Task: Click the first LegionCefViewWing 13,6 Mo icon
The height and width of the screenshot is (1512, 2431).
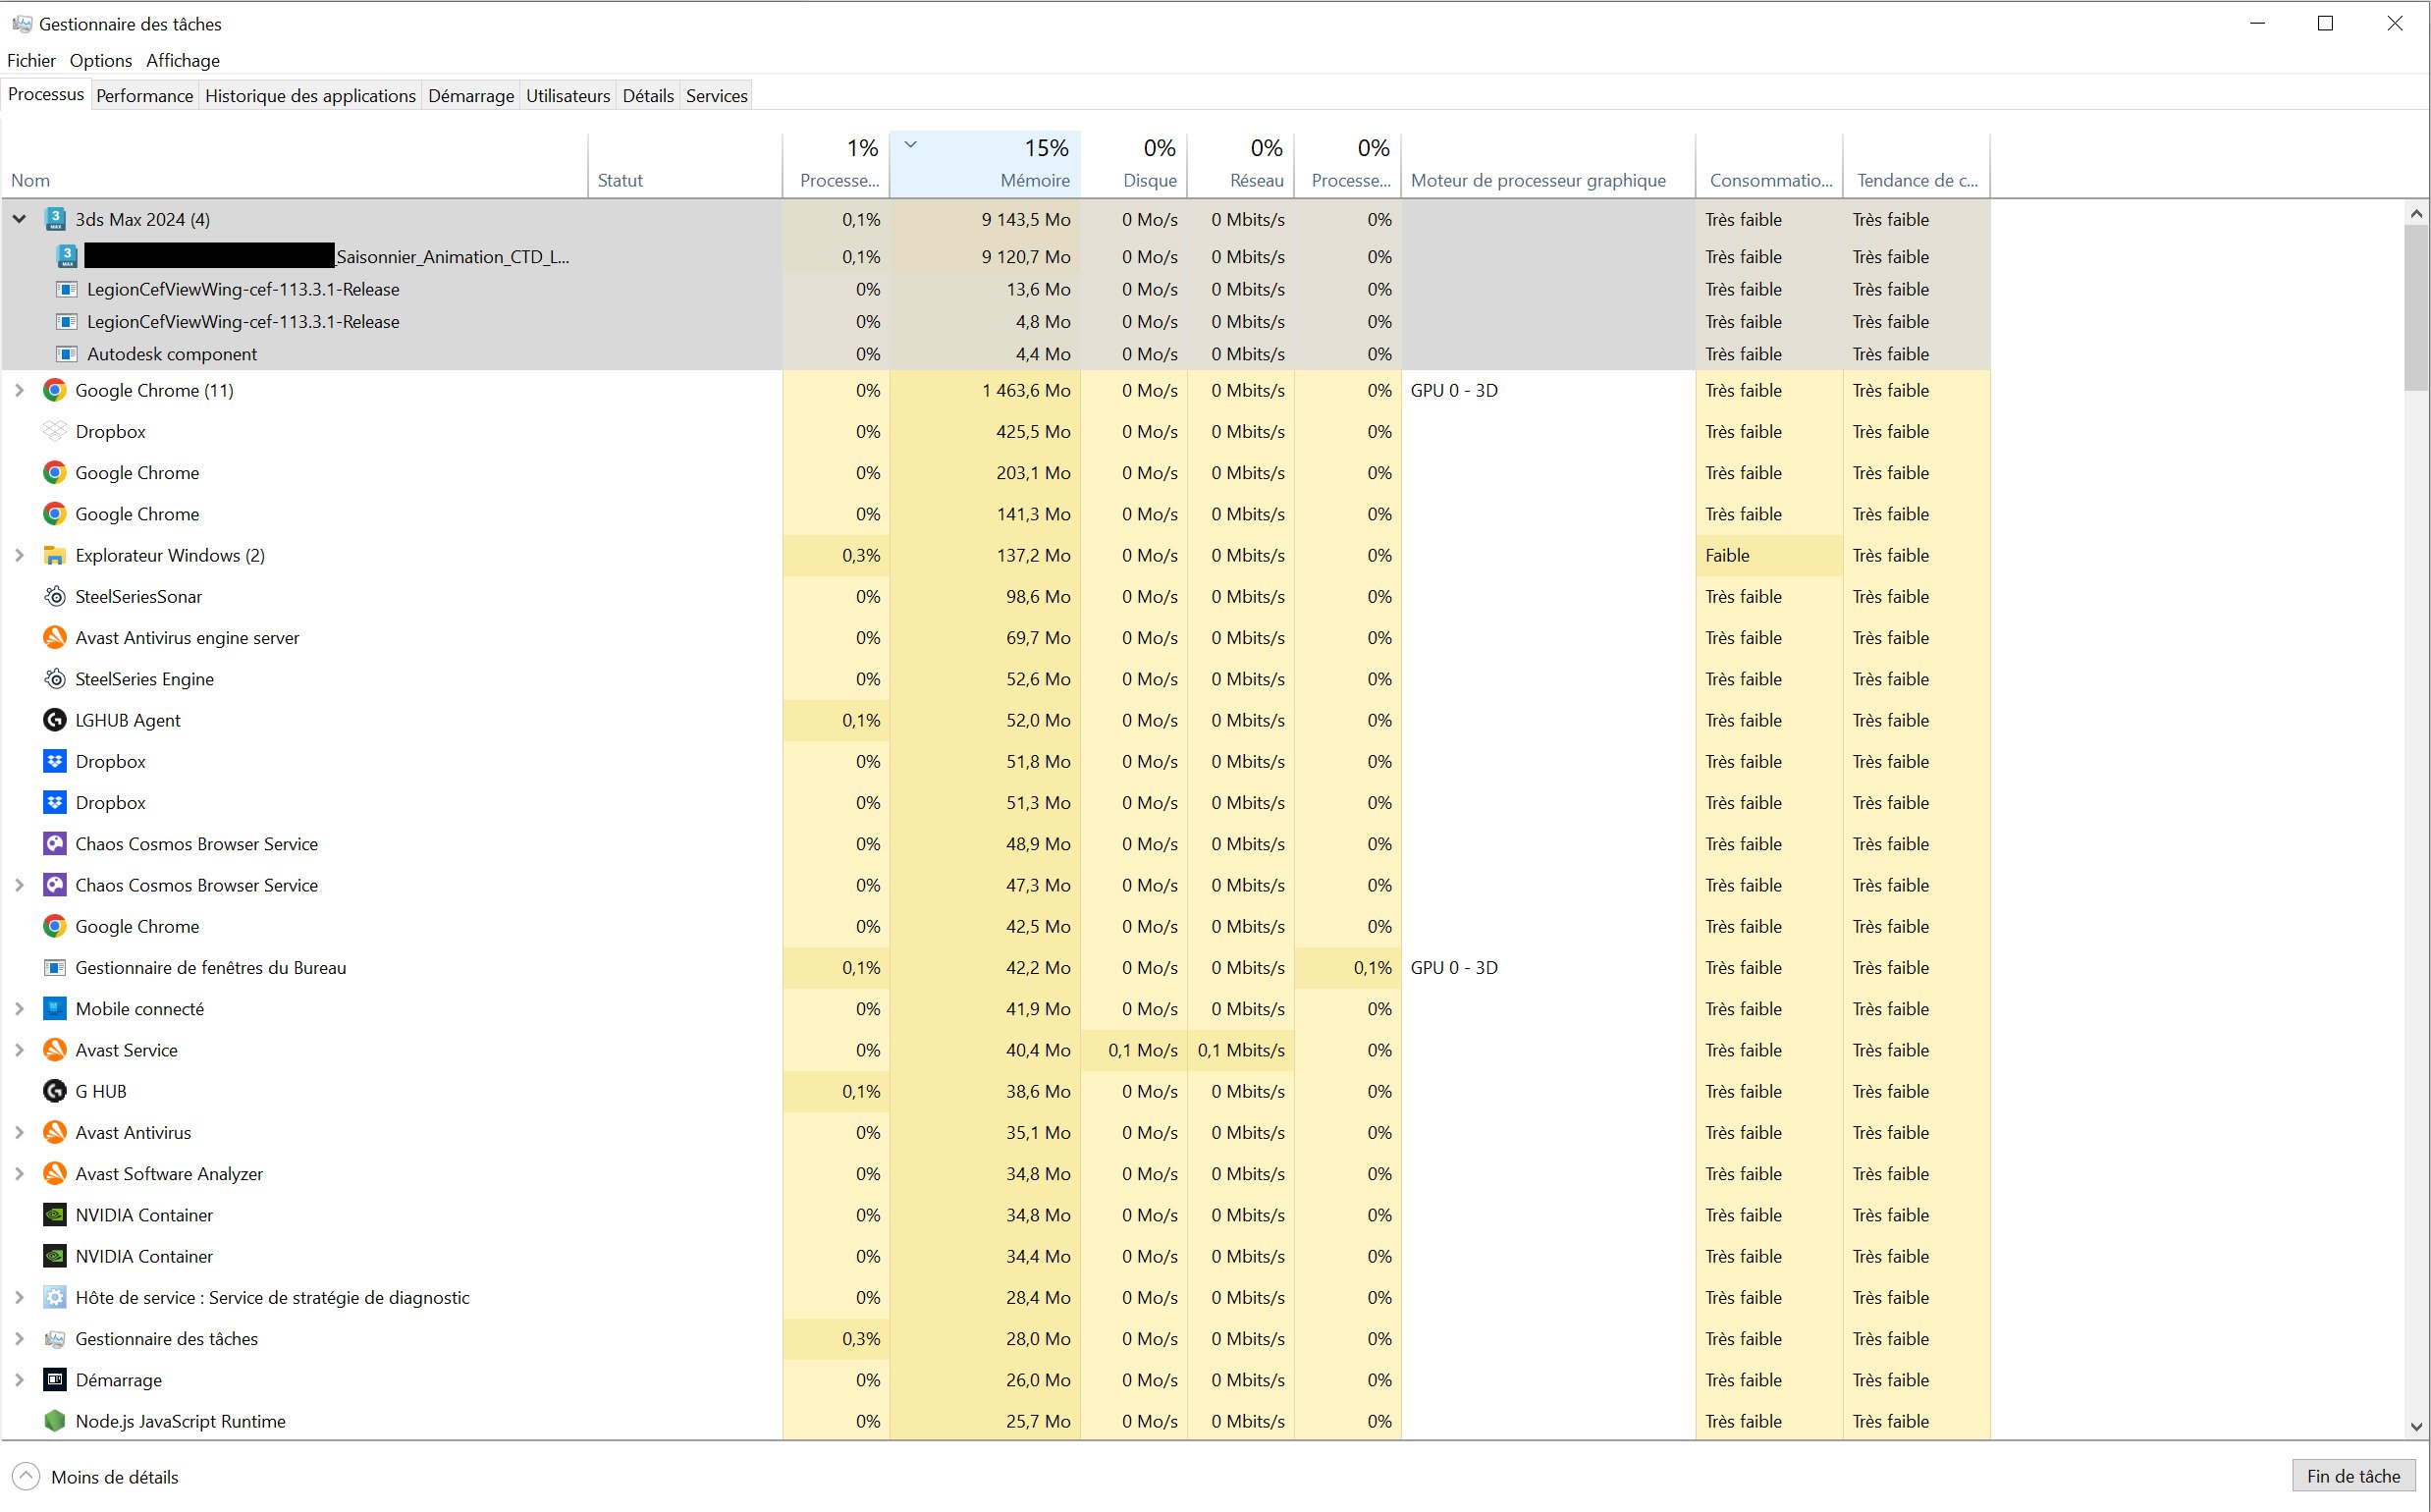Action: coord(67,290)
